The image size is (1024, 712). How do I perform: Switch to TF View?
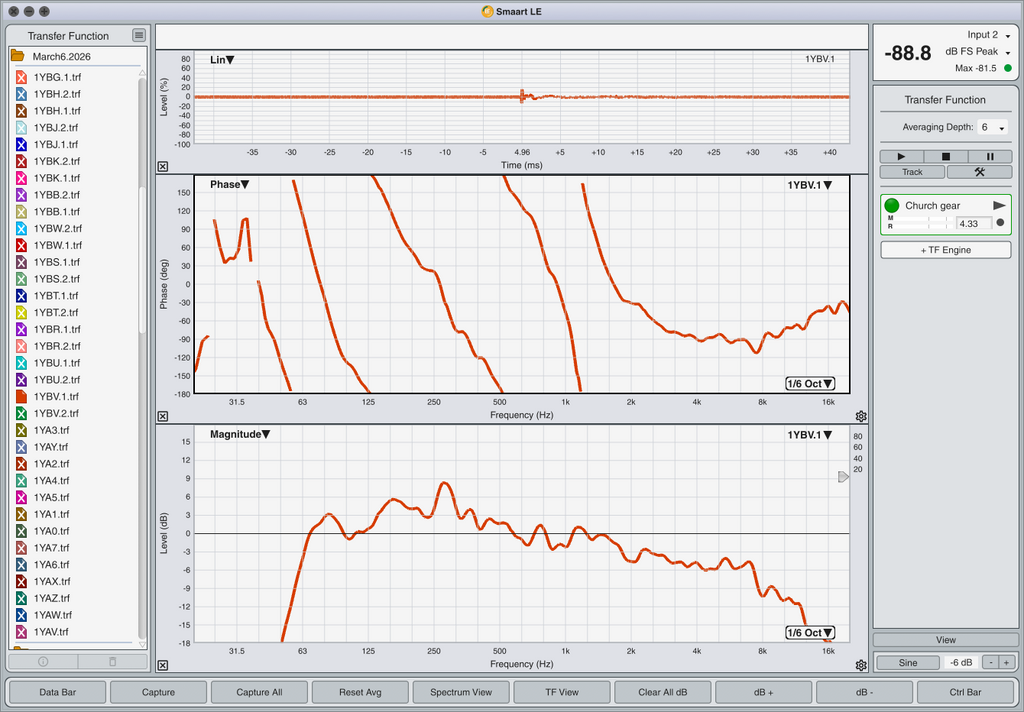(561, 692)
